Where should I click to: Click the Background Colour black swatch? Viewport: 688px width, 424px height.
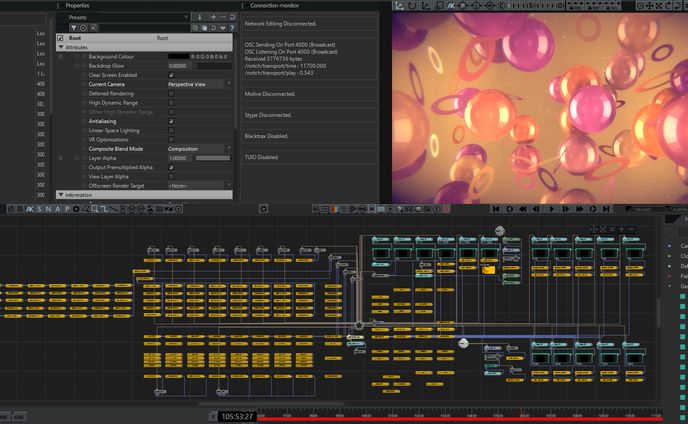179,57
